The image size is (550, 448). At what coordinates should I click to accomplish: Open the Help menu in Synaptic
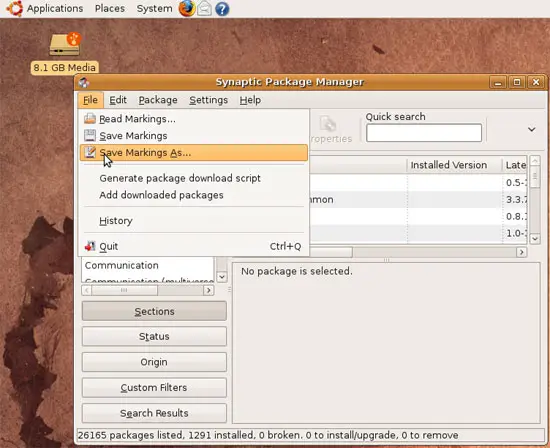[250, 100]
